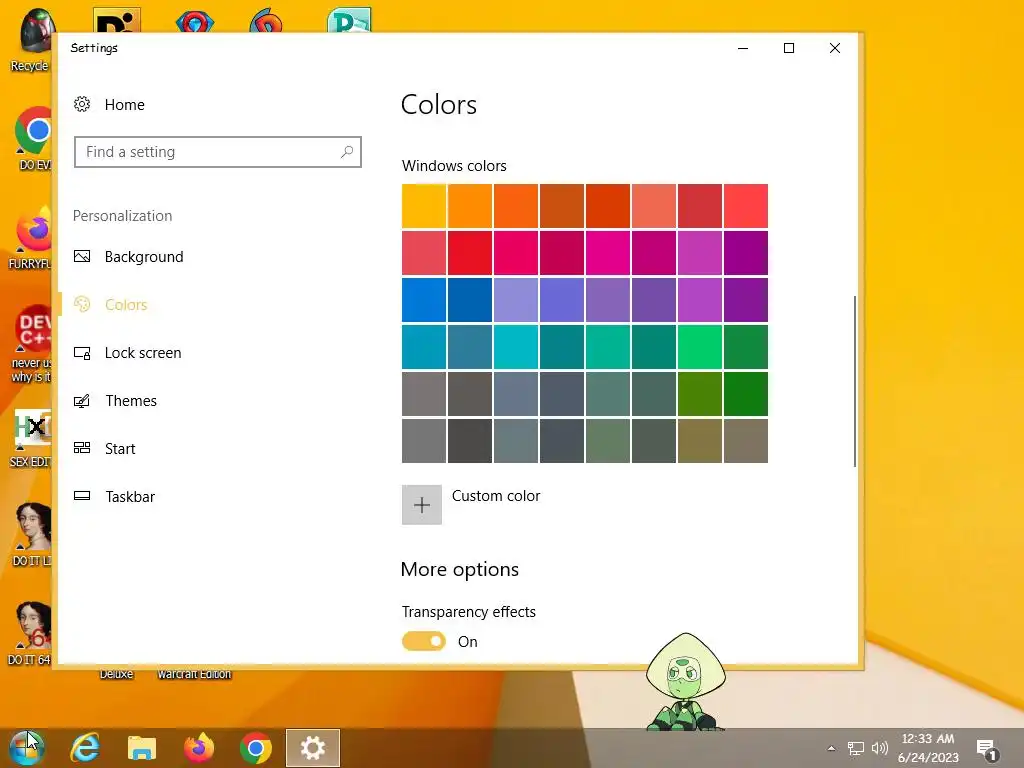This screenshot has height=768, width=1024.
Task: Go to Lock screen settings
Action: (143, 353)
